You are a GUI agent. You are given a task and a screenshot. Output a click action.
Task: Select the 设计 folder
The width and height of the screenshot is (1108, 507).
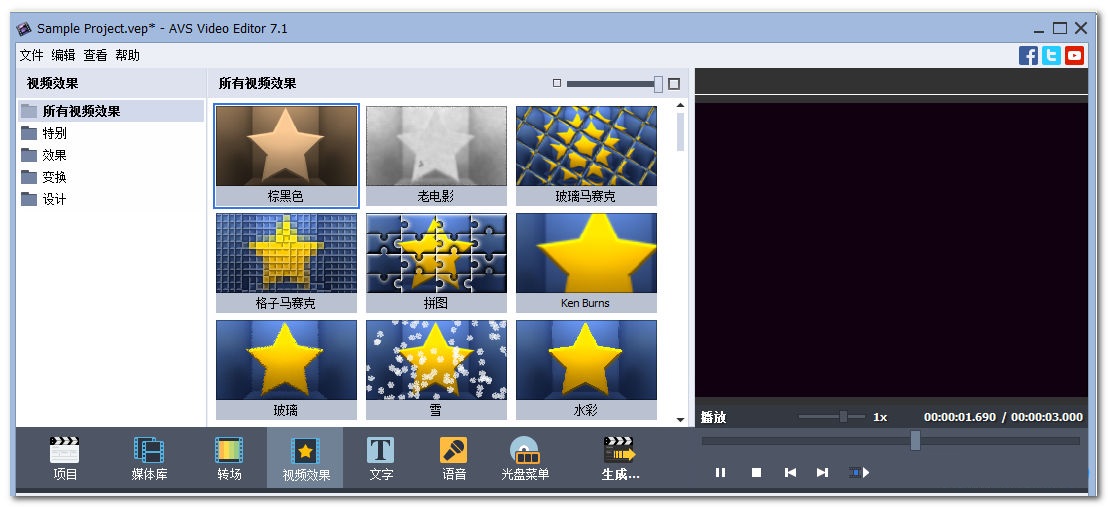point(111,199)
